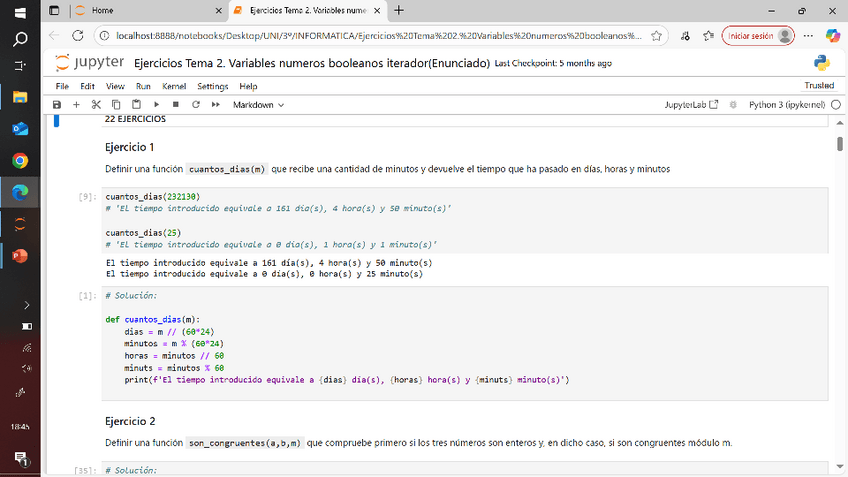Screen dimensions: 848x477
Task: Interrupt the kernel with the stop icon
Action: pos(176,104)
